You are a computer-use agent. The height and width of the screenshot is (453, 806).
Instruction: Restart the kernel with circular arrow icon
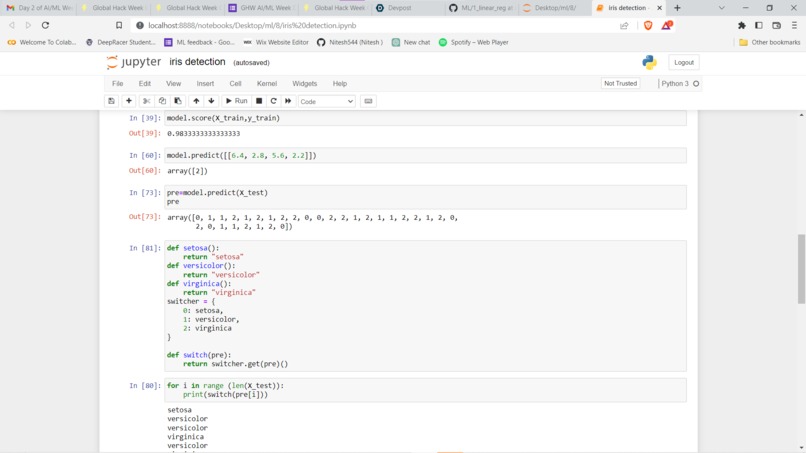(273, 101)
